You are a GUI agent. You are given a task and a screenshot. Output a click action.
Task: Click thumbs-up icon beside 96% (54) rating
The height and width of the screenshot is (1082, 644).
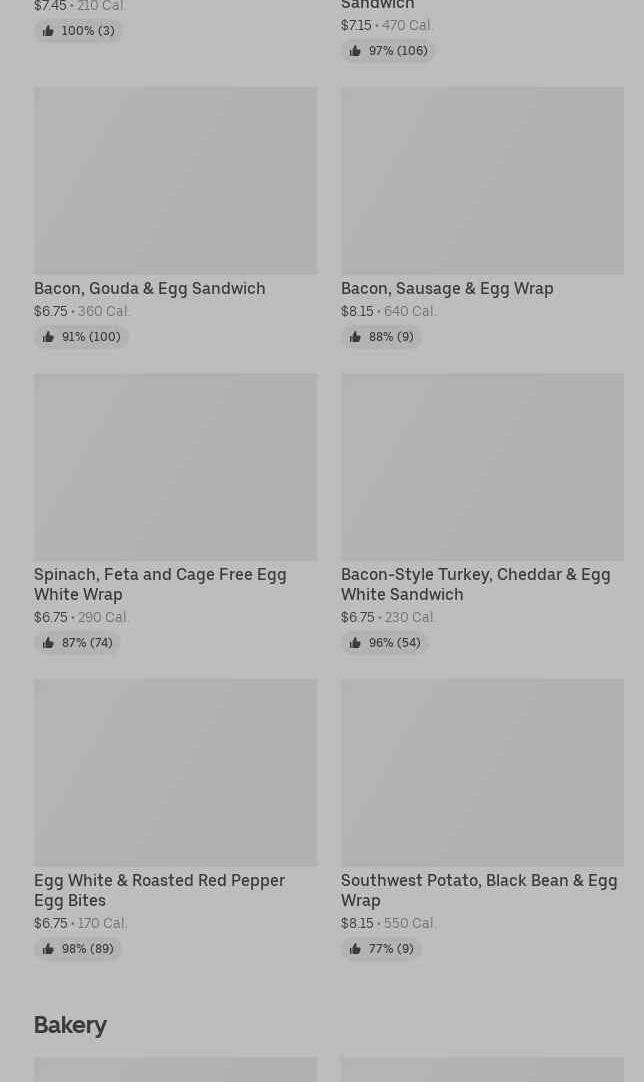(x=355, y=643)
